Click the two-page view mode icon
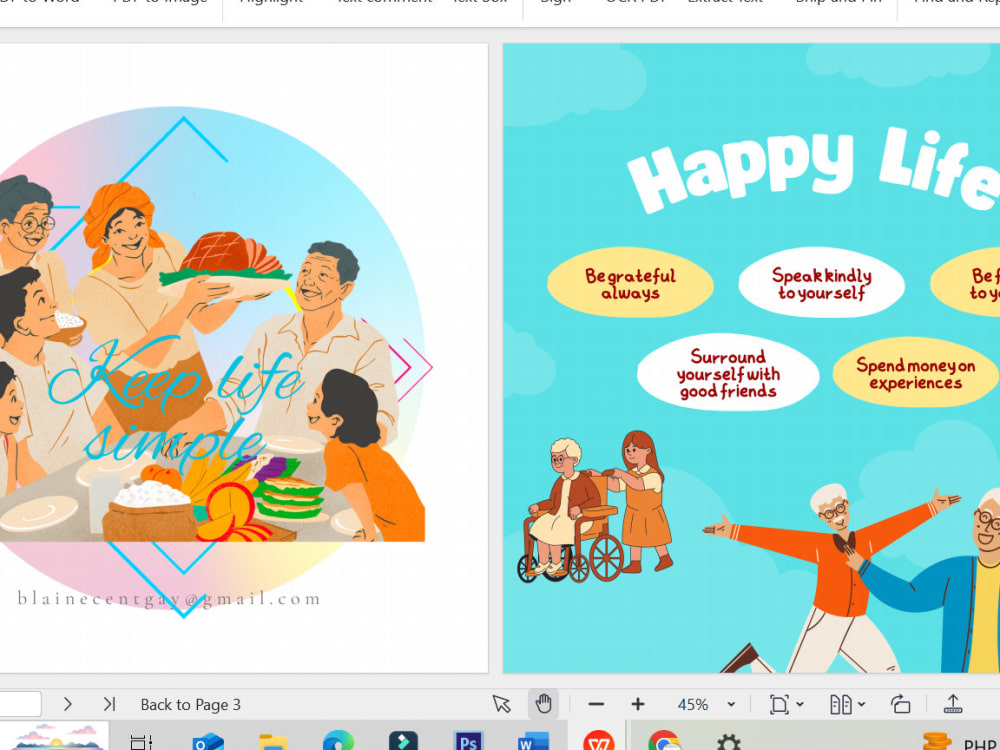 coord(841,704)
